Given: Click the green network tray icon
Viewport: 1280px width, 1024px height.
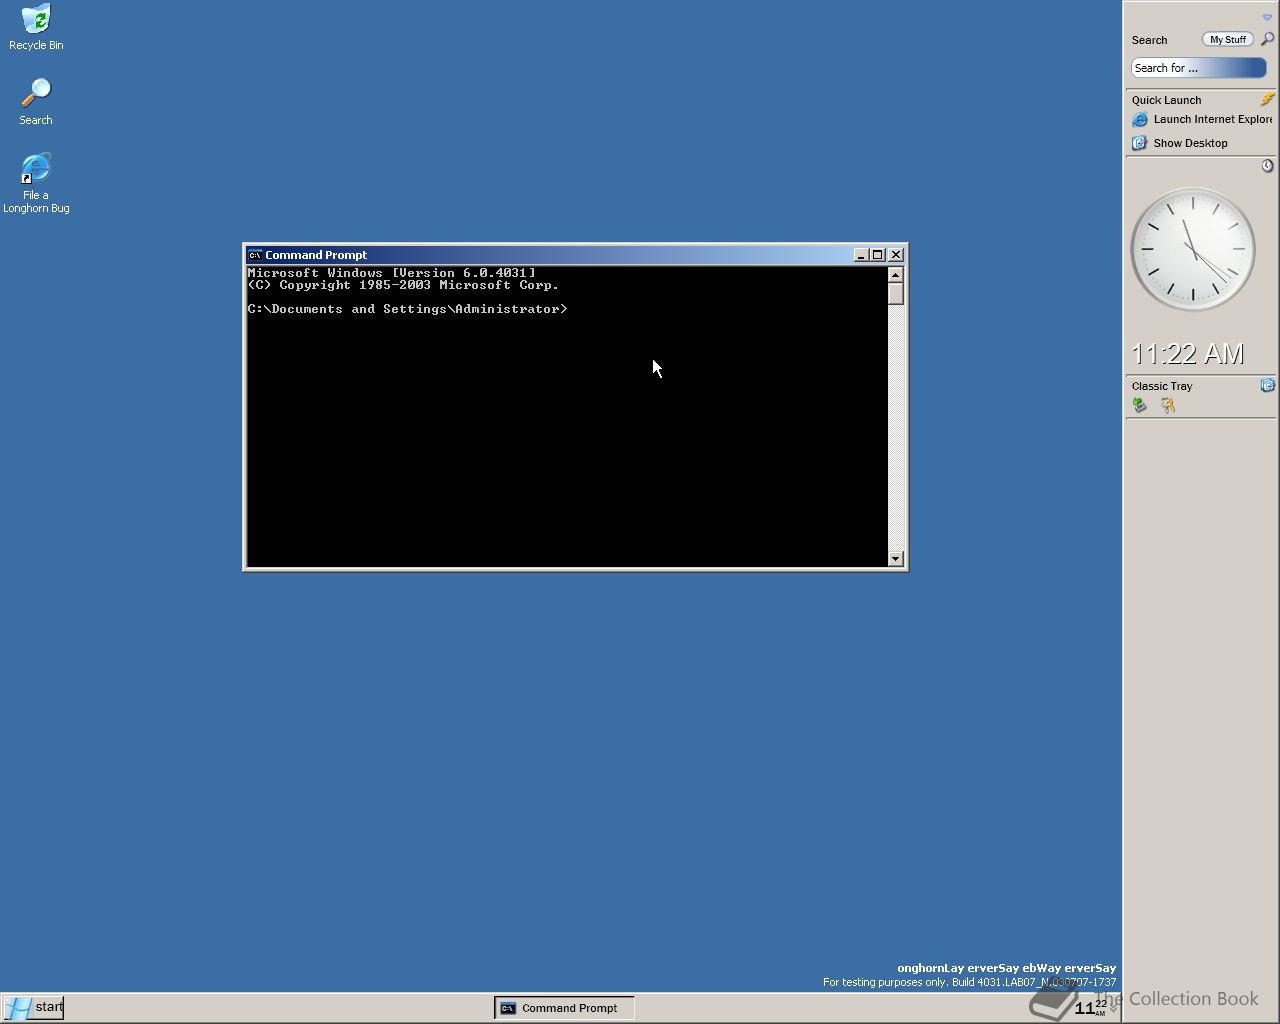Looking at the screenshot, I should point(1140,405).
